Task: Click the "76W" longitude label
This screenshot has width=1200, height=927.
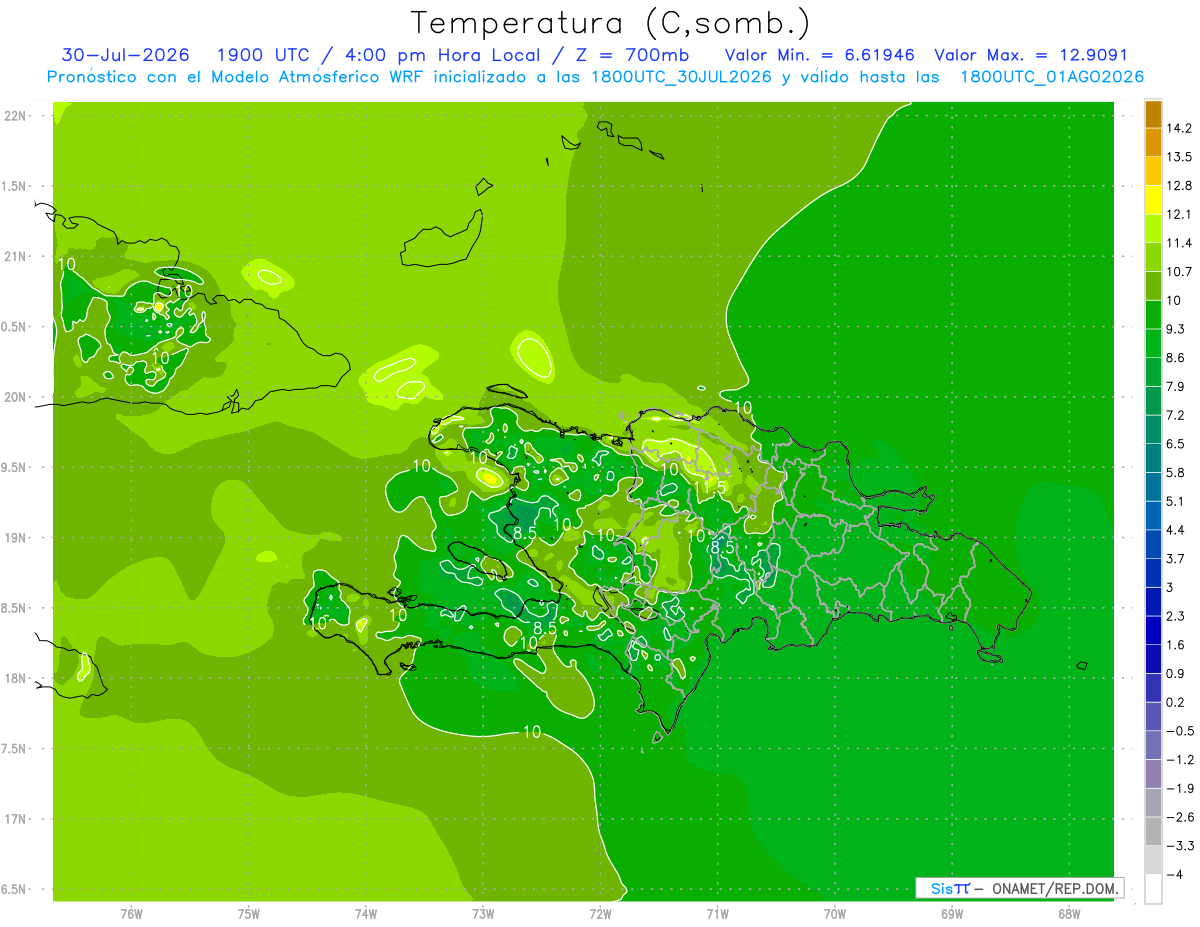Action: [131, 914]
